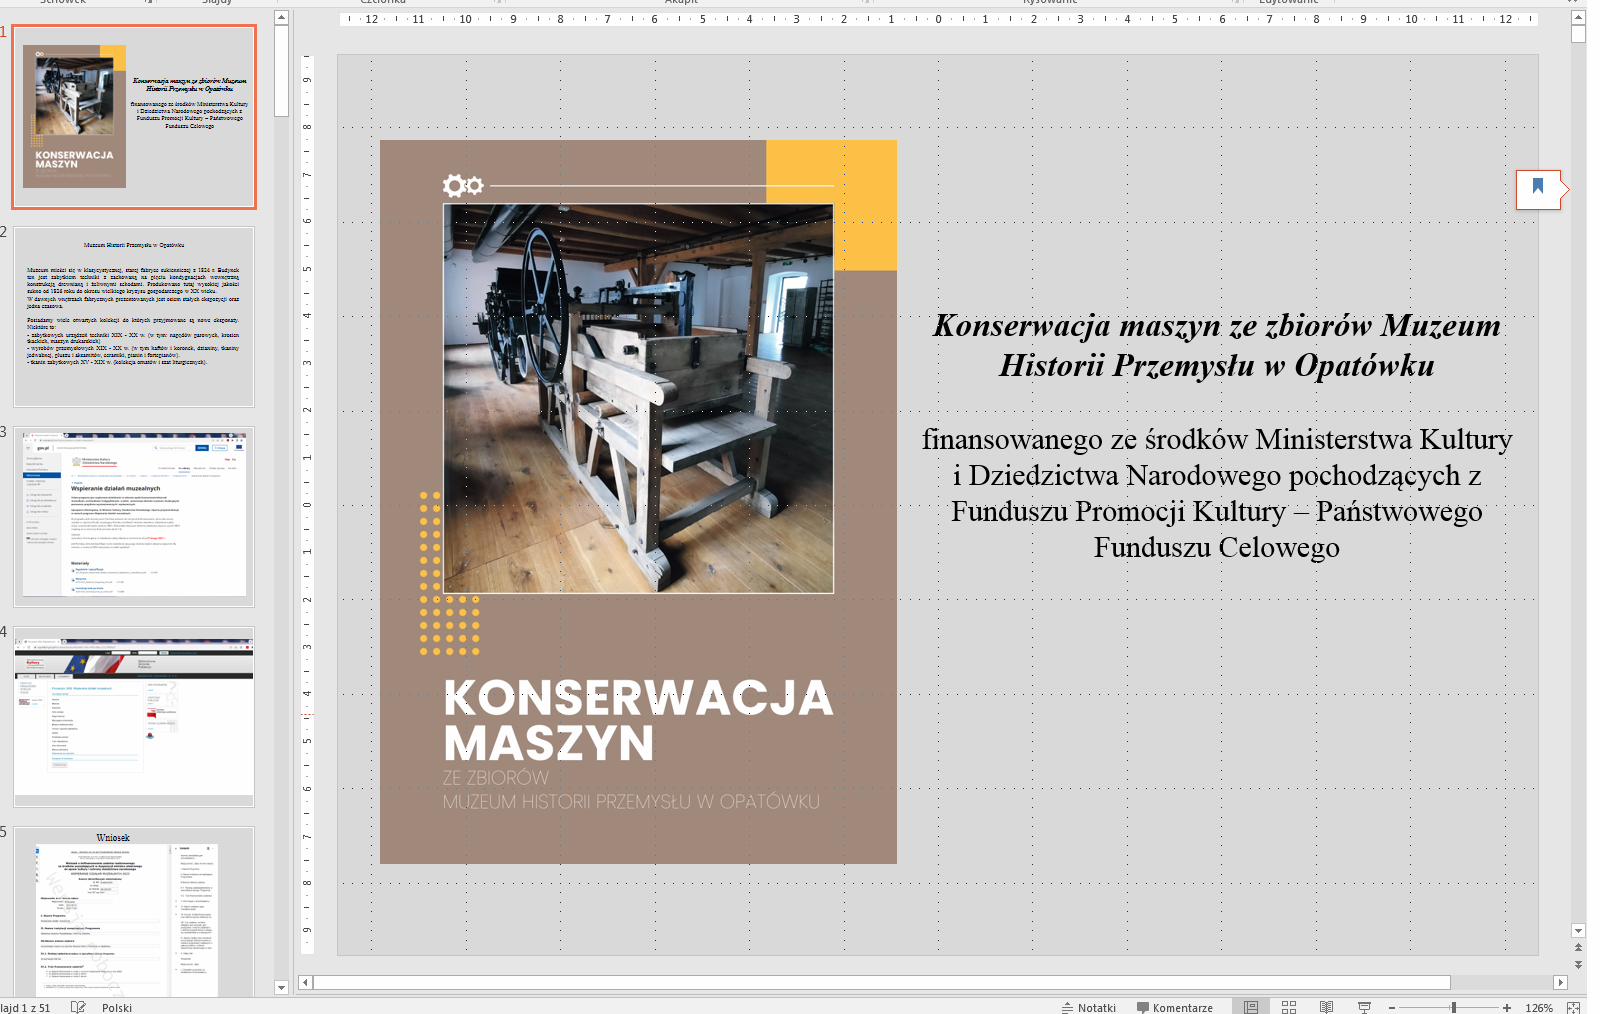The image size is (1600, 1014).
Task: Switch to Normal view in status bar
Action: [1250, 1007]
